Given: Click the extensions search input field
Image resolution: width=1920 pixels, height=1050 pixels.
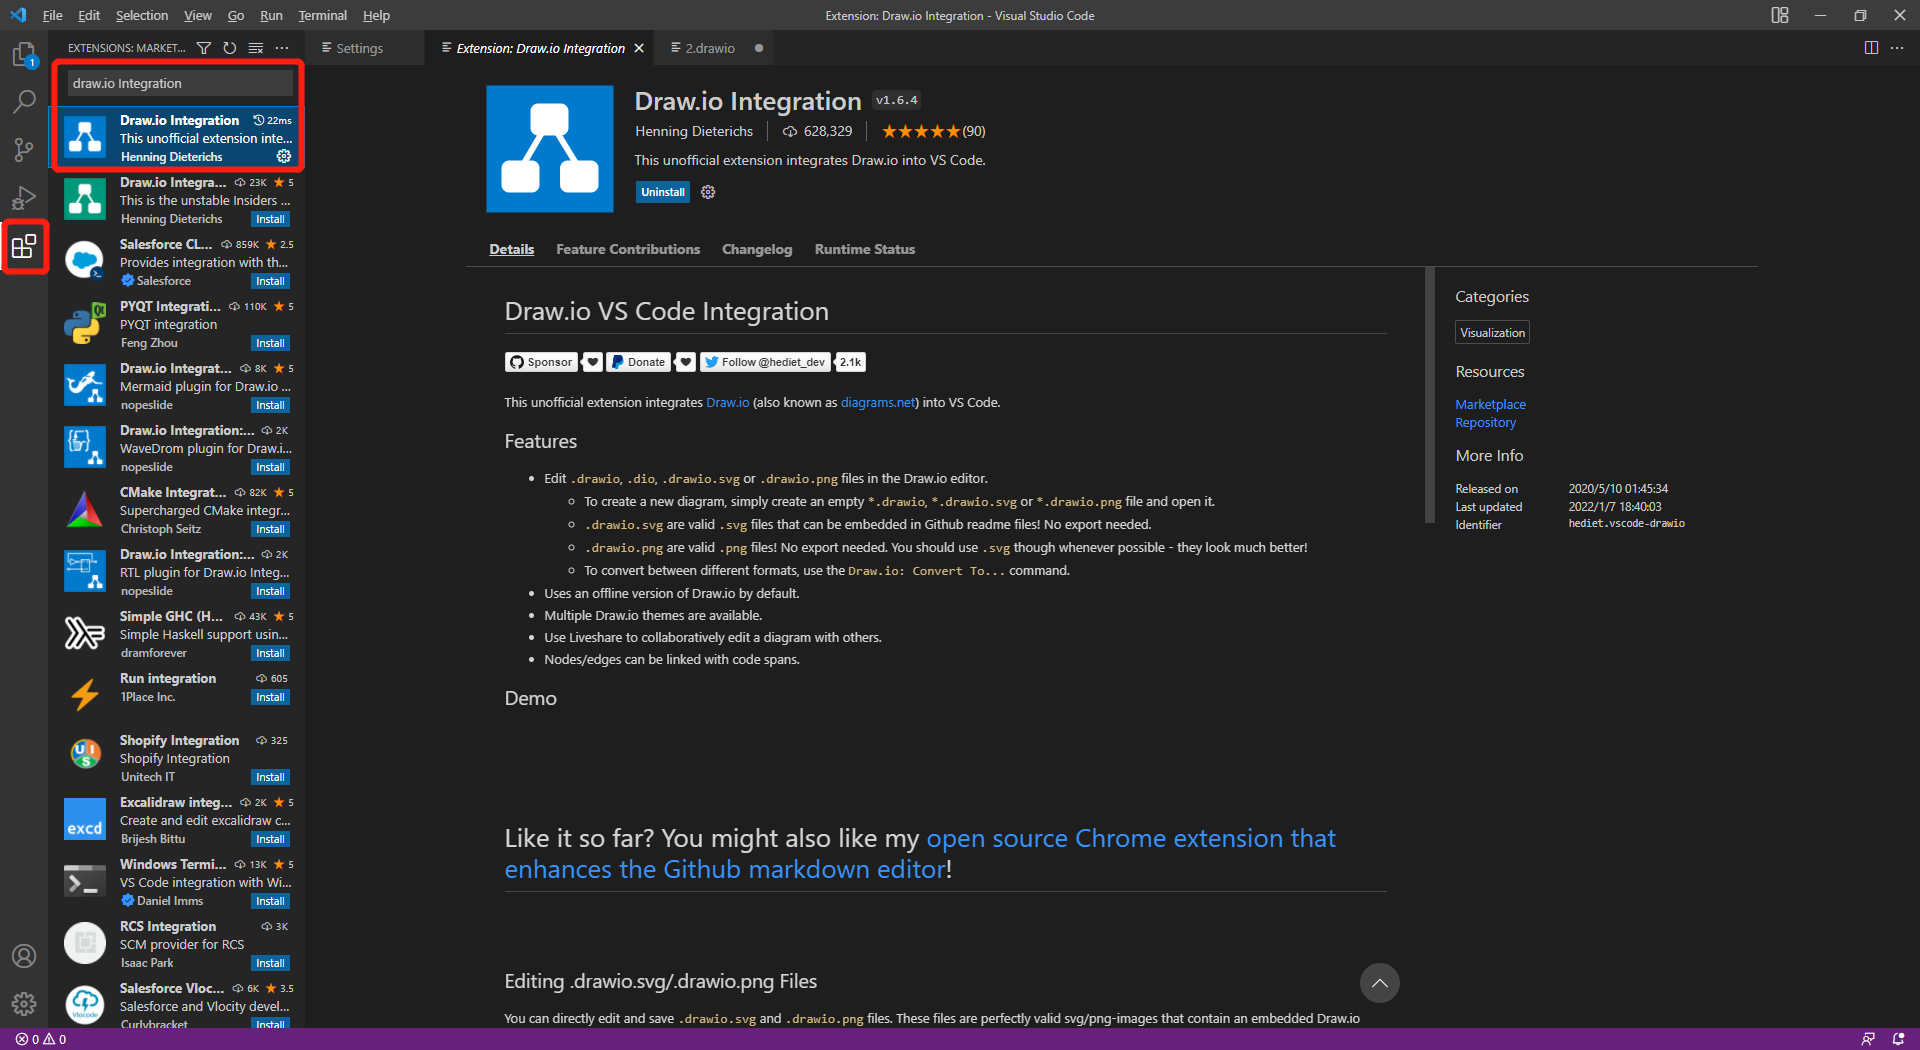Looking at the screenshot, I should (178, 83).
